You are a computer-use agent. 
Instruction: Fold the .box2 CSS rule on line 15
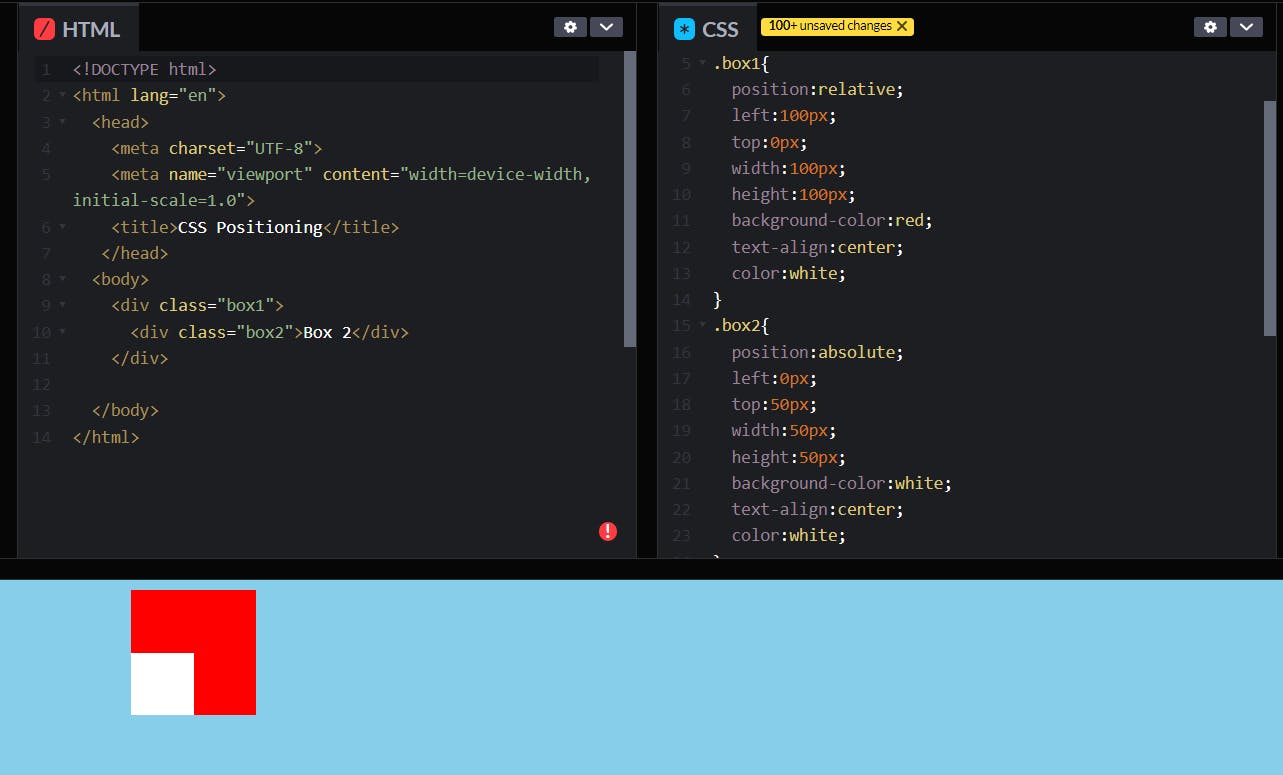pos(703,325)
